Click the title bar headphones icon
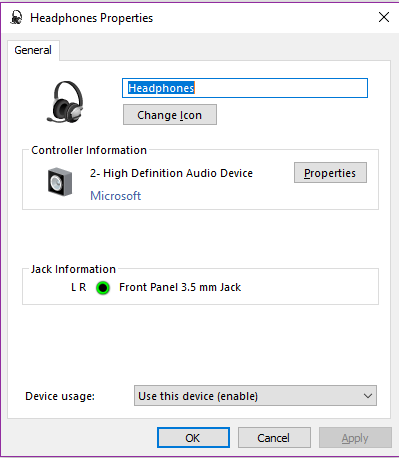Image resolution: width=399 pixels, height=458 pixels. (x=16, y=17)
